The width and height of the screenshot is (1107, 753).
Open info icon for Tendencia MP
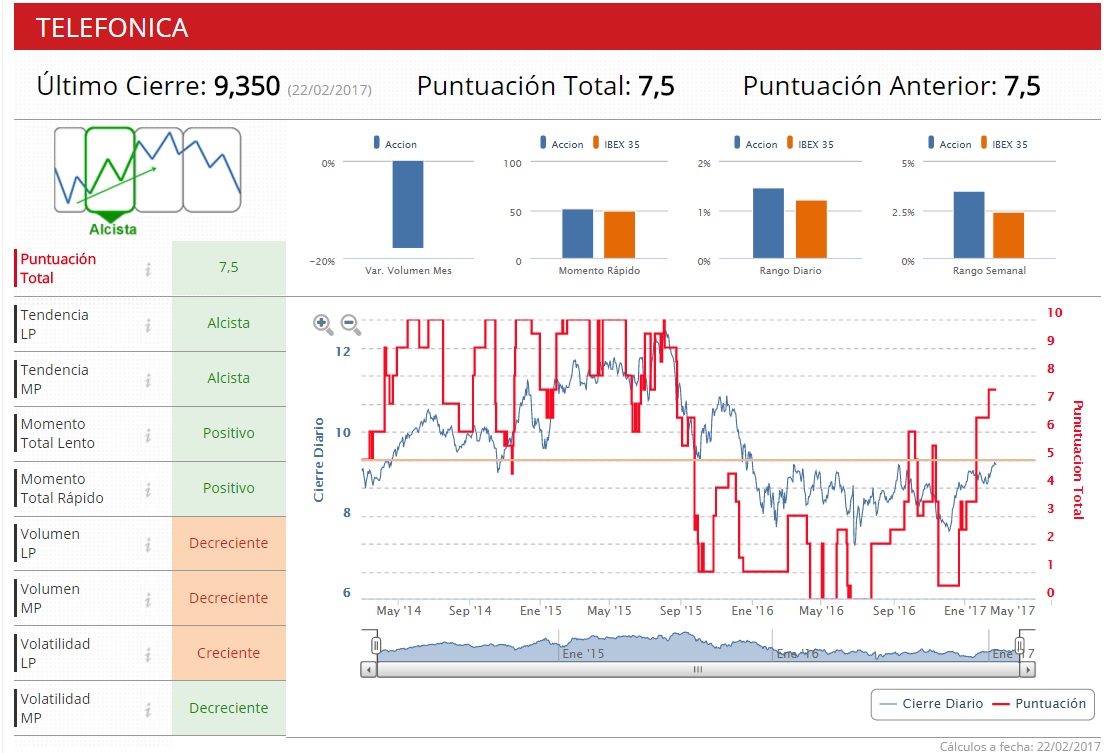(x=148, y=380)
